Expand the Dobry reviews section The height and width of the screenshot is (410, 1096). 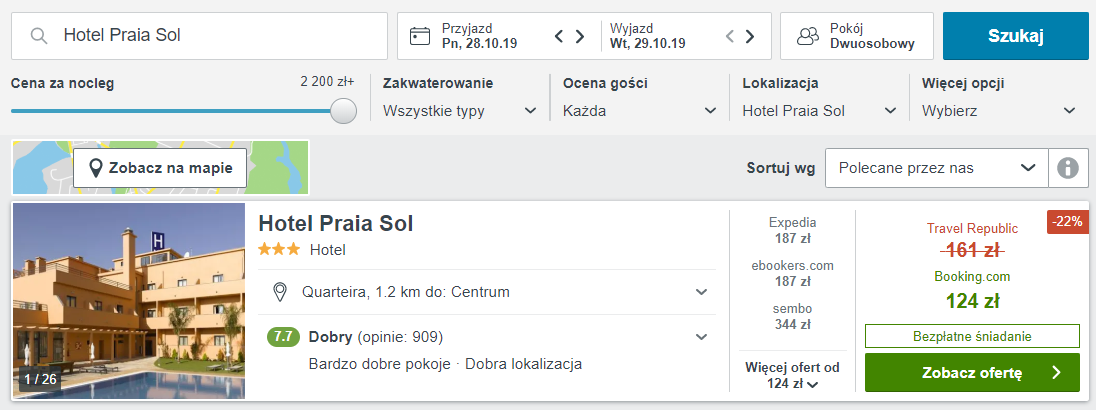coord(486,337)
